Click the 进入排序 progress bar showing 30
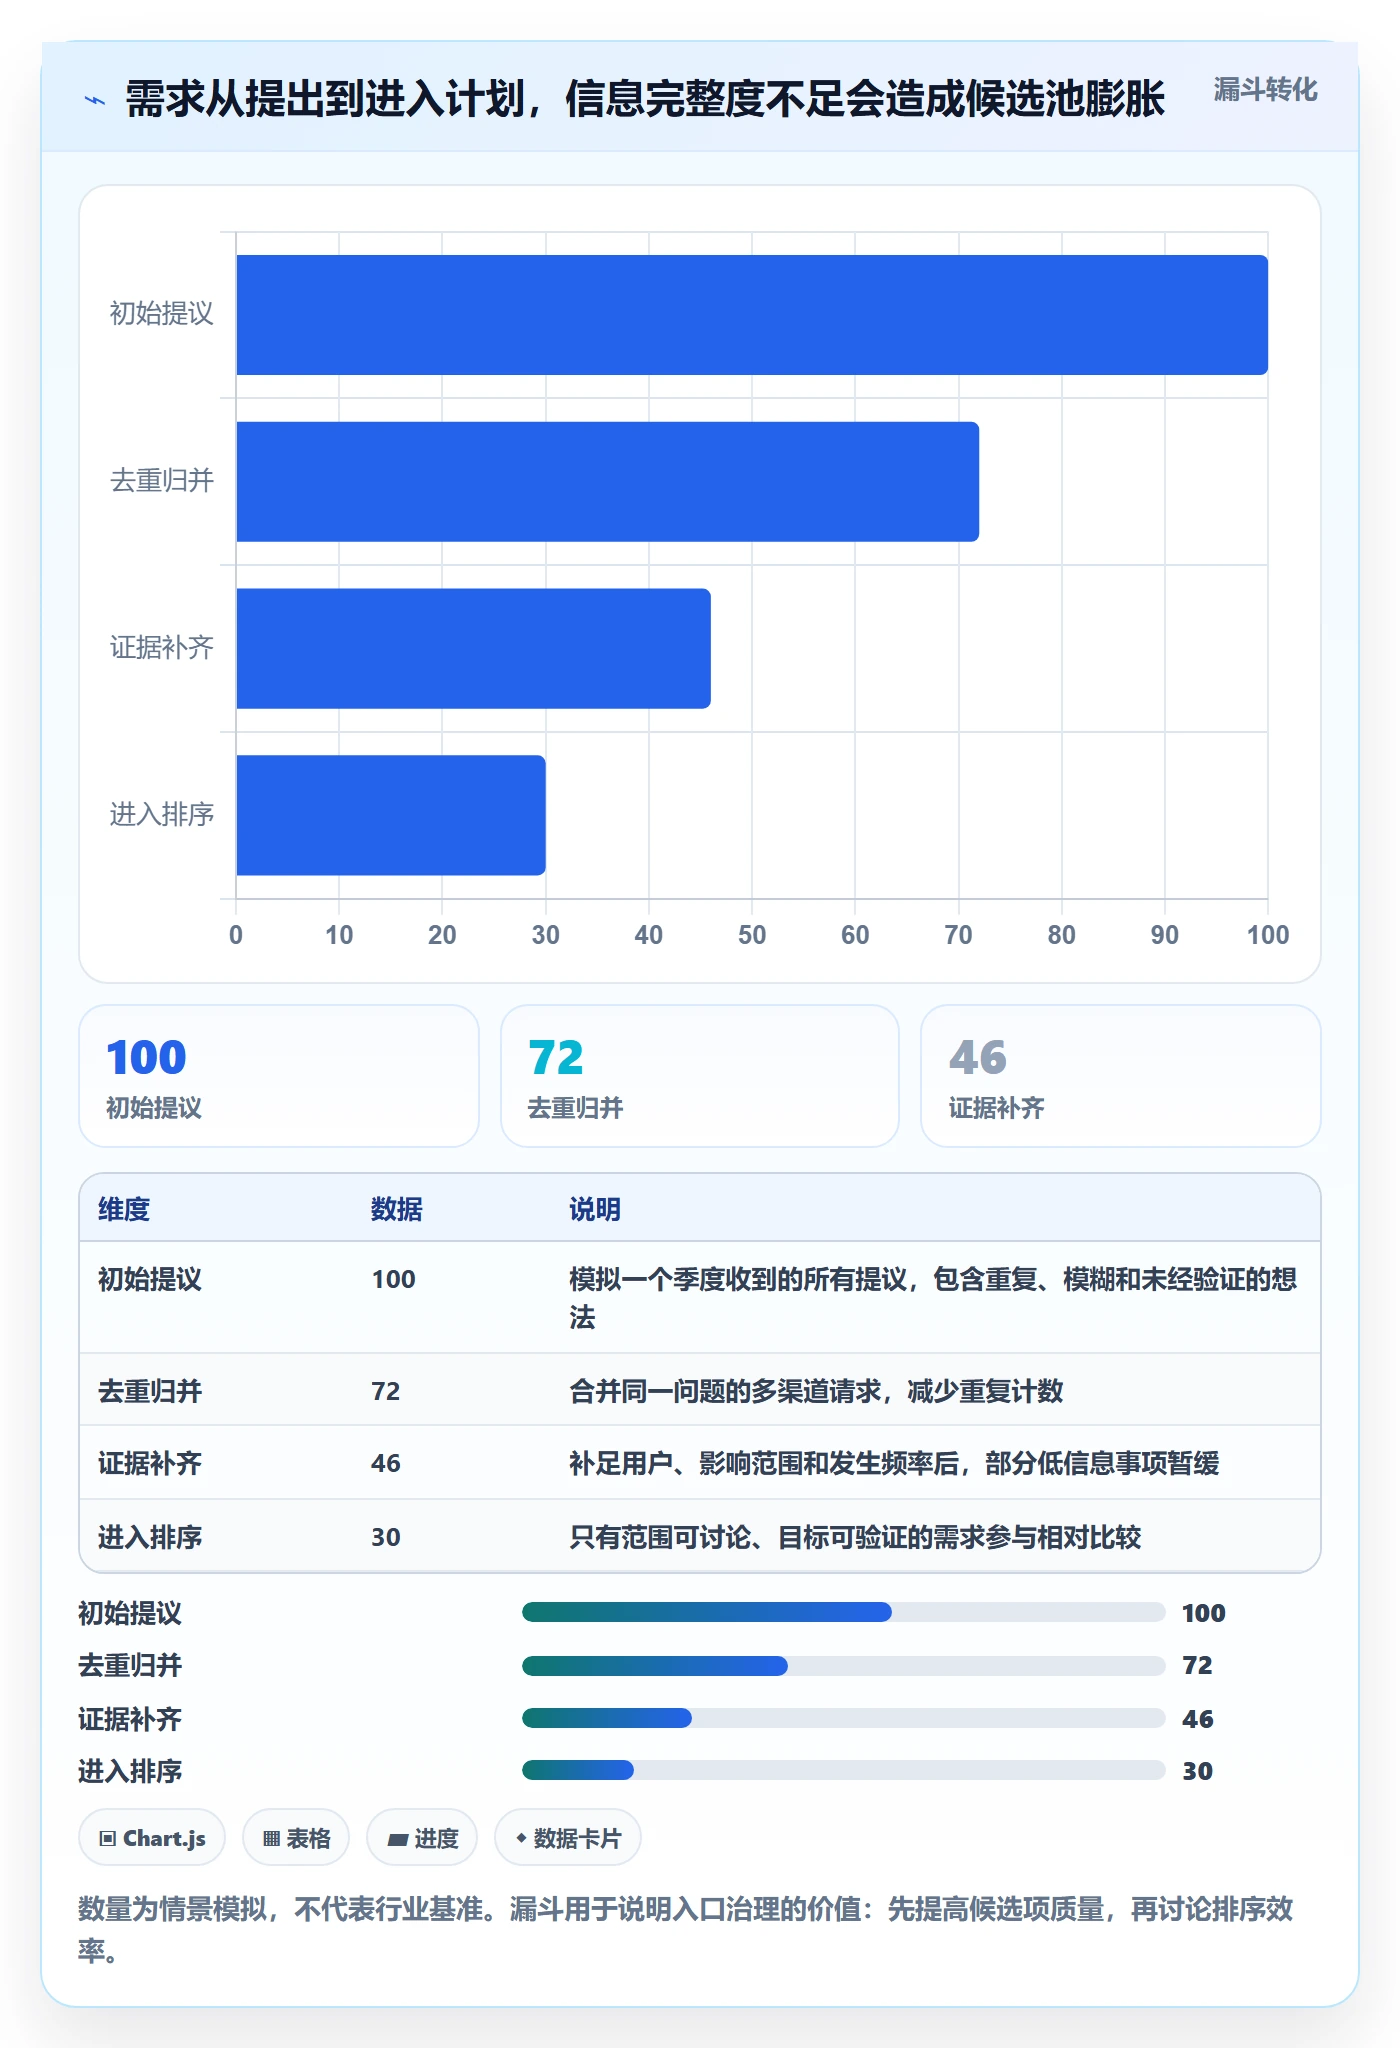The image size is (1400, 2048). tap(844, 1770)
